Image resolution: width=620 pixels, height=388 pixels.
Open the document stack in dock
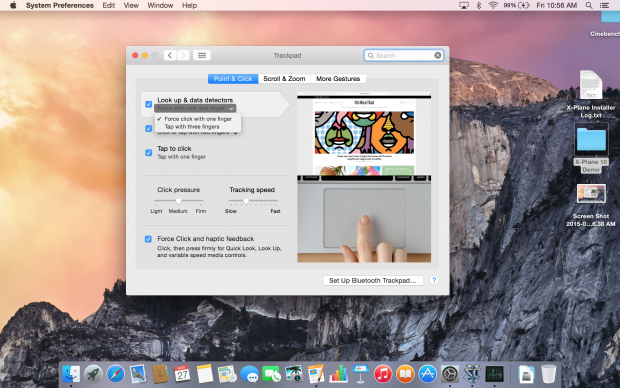(526, 374)
